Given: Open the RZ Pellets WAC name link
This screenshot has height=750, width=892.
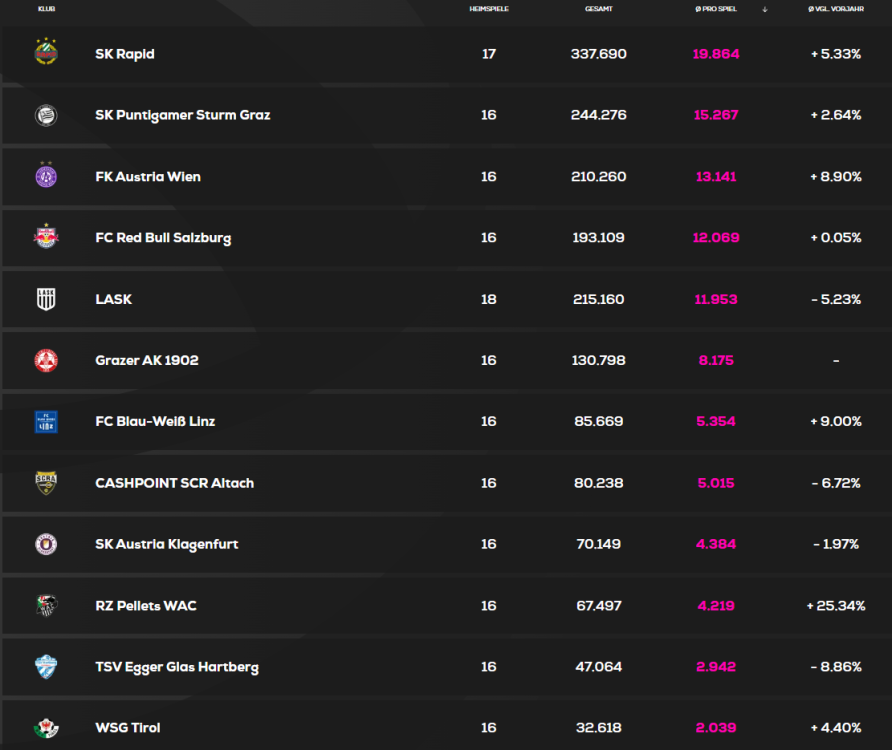Looking at the screenshot, I should [146, 606].
